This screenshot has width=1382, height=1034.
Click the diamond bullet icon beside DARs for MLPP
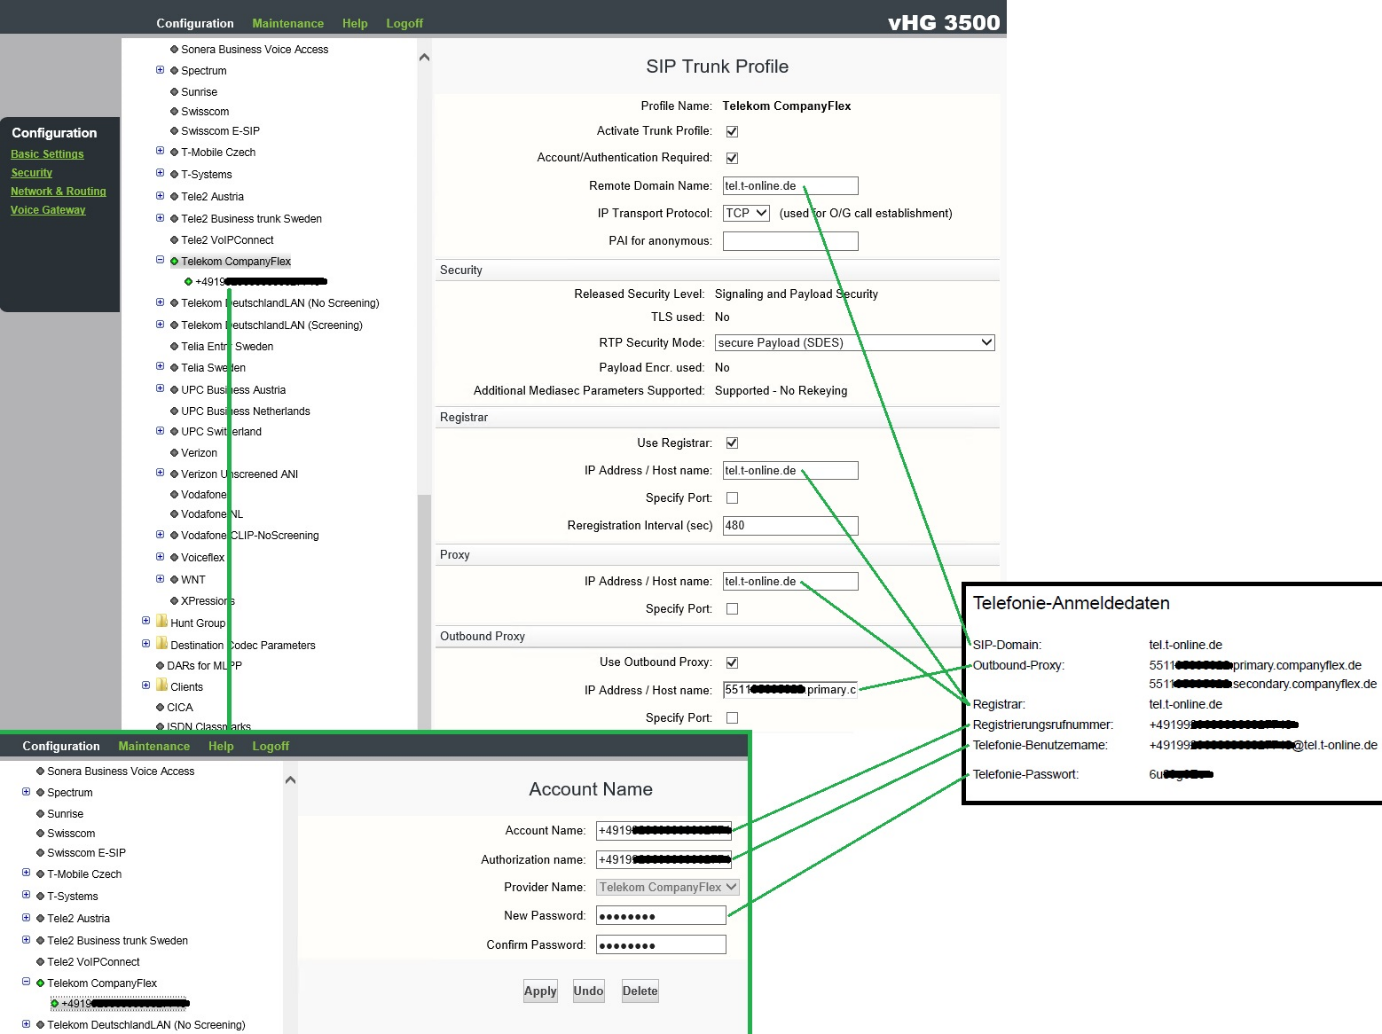[160, 666]
